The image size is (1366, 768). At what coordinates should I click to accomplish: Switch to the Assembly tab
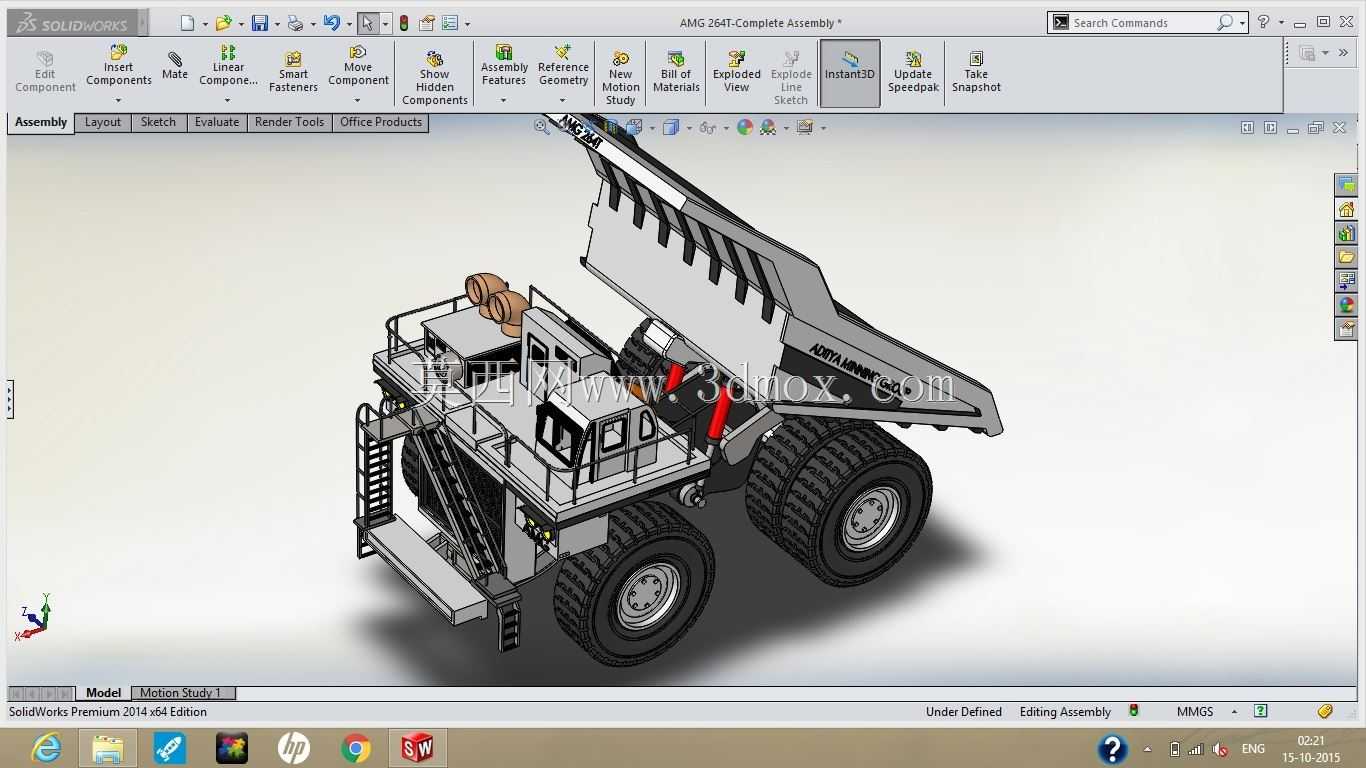pyautogui.click(x=41, y=123)
